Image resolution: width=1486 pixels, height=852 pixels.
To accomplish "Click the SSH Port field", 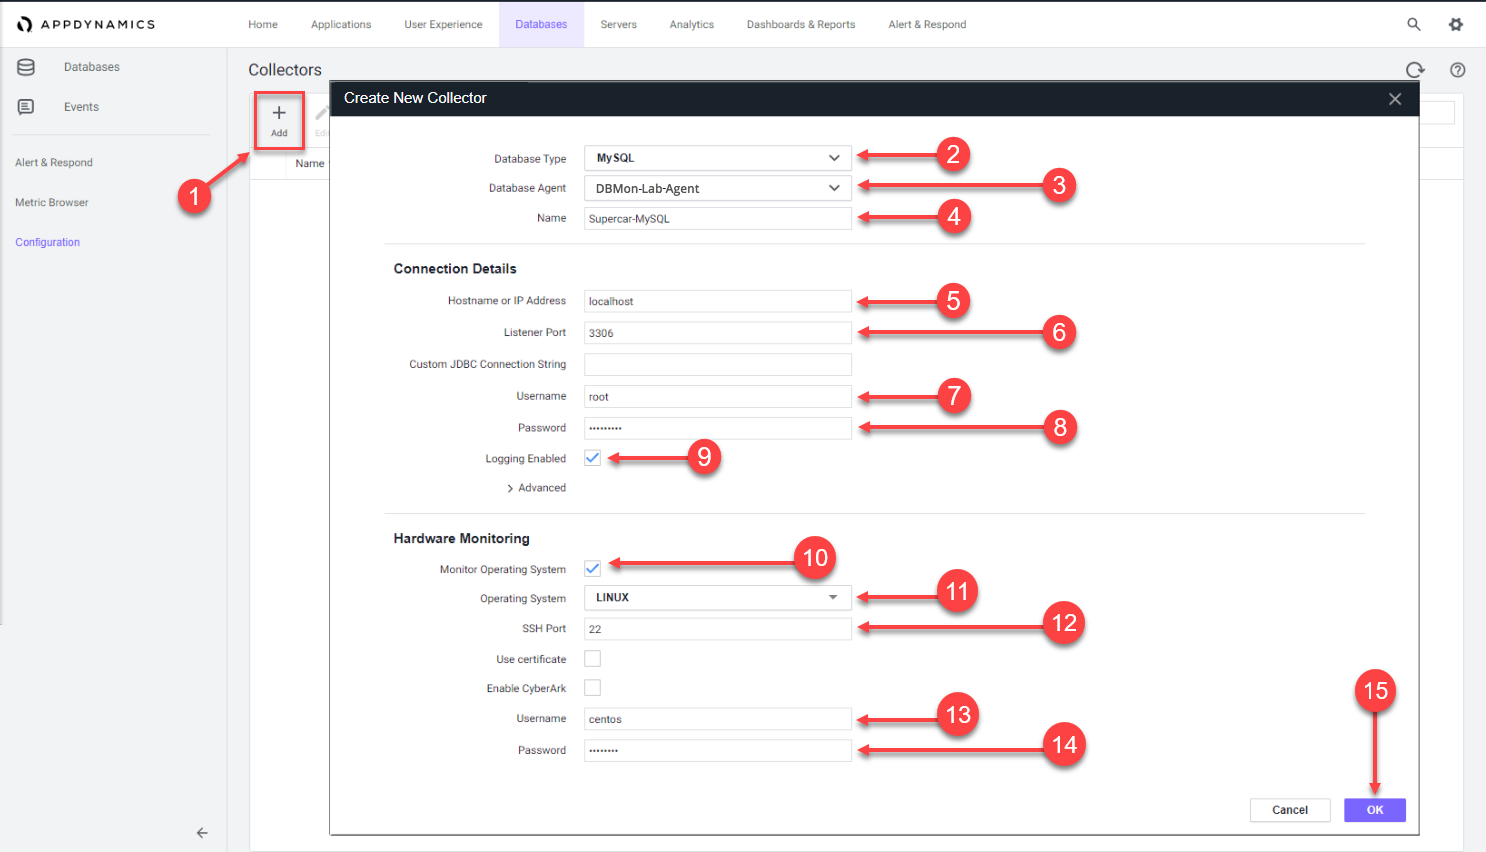I will 718,629.
